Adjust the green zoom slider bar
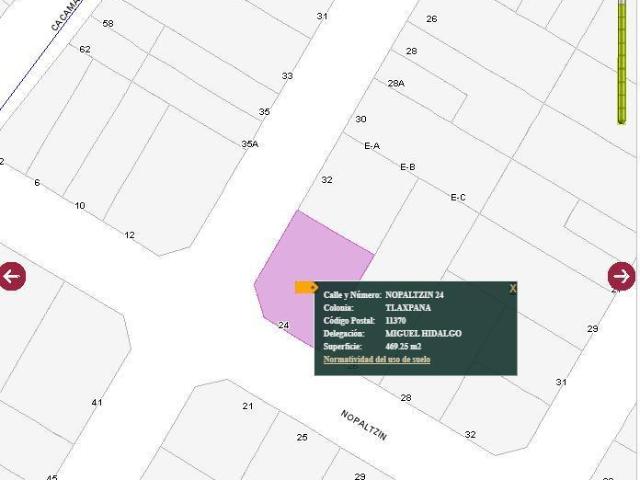The width and height of the screenshot is (640, 480). coord(622,61)
